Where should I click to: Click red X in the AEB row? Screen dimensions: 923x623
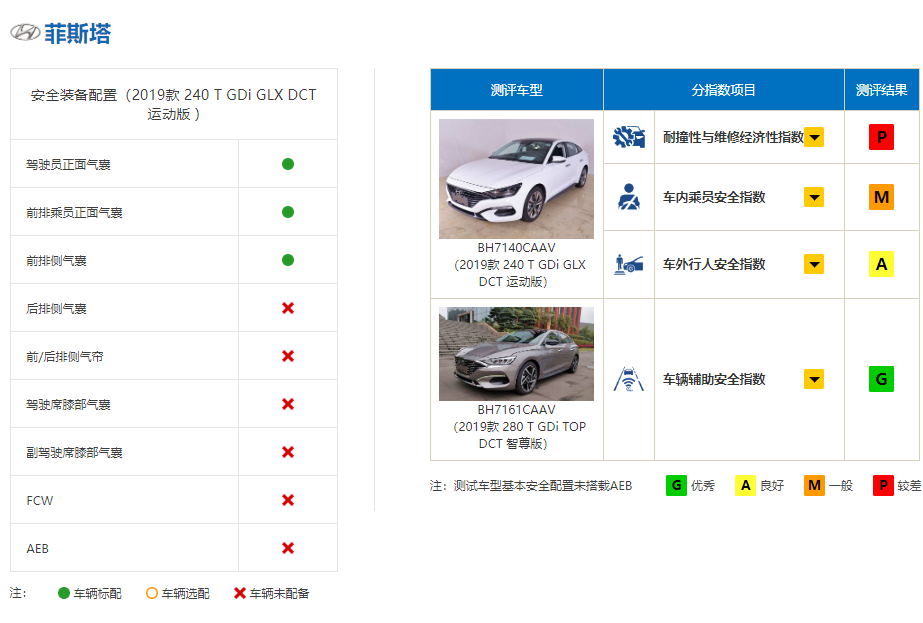tap(288, 548)
